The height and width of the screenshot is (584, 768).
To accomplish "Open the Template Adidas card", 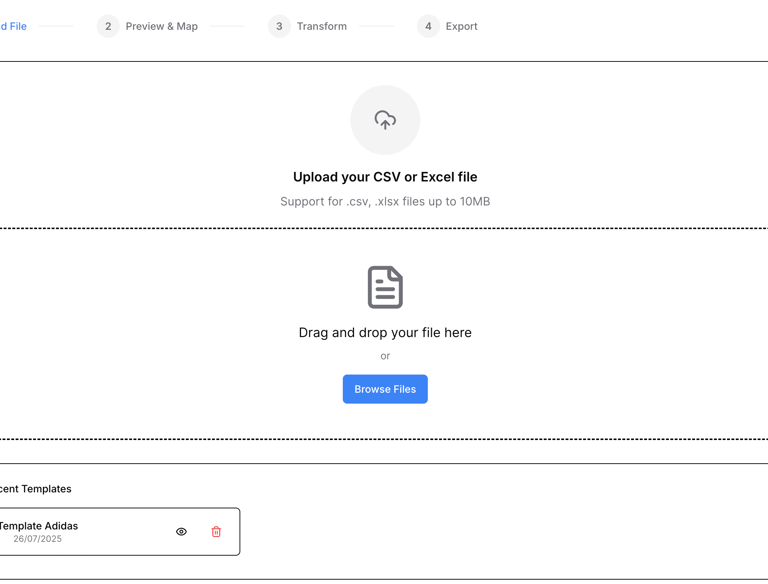I will (120, 532).
